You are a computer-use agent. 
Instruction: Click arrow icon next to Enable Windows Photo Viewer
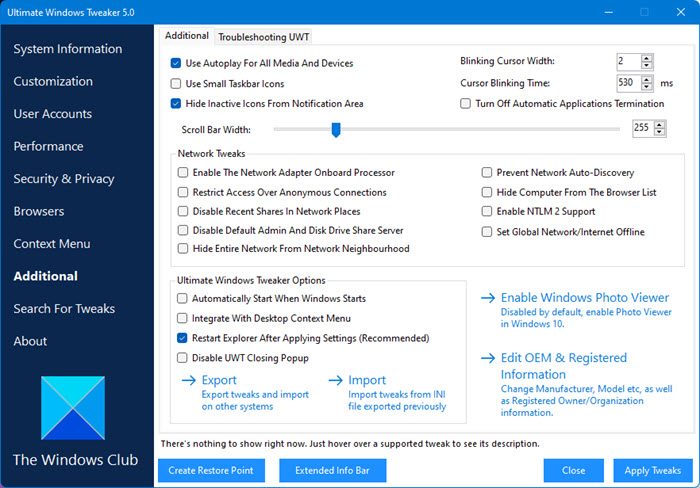coord(488,298)
